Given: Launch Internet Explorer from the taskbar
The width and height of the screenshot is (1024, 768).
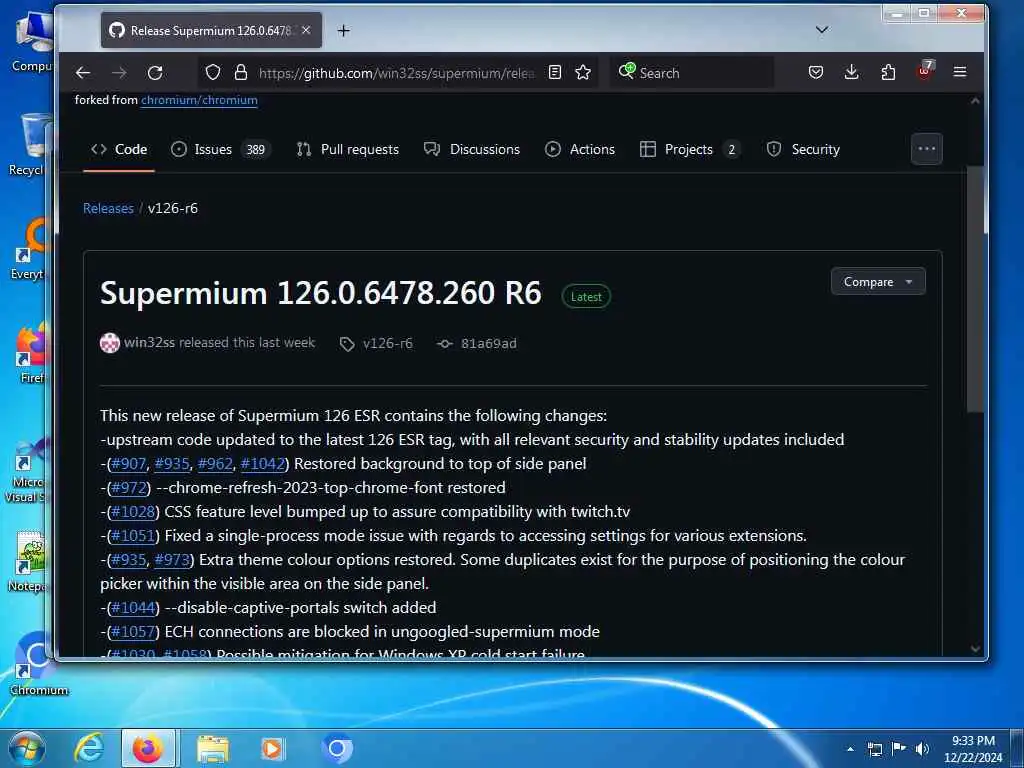Looking at the screenshot, I should coord(89,749).
